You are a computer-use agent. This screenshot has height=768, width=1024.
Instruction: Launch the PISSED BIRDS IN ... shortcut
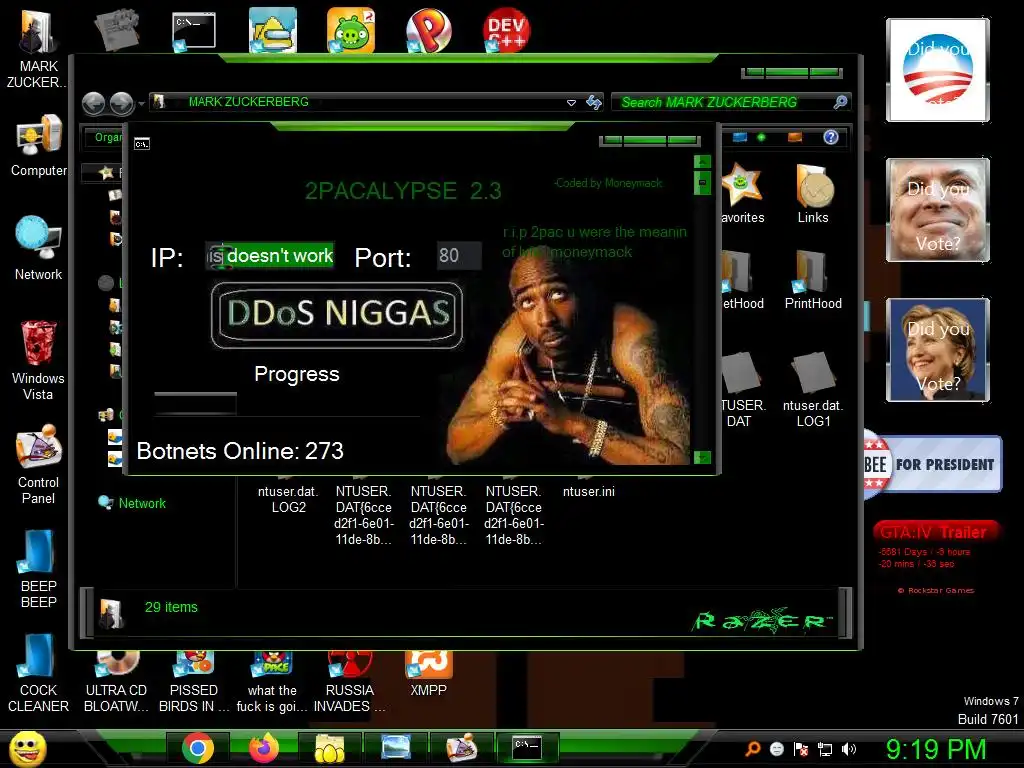[194, 682]
